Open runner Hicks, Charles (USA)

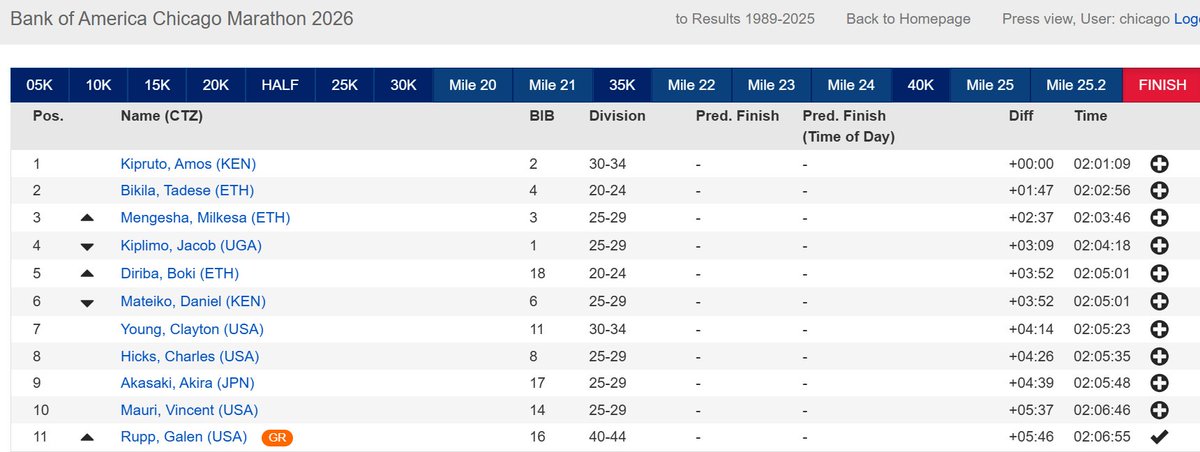pyautogui.click(x=190, y=356)
